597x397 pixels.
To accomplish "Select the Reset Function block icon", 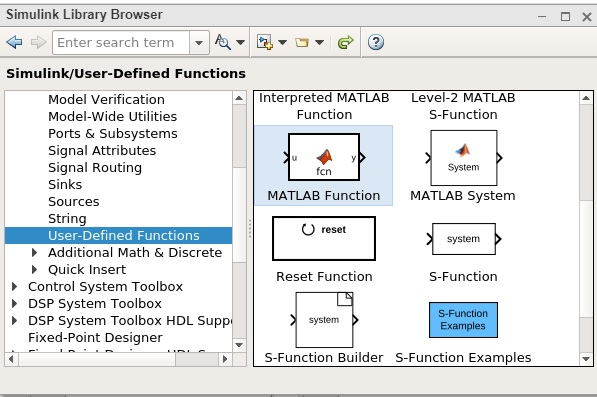I will click(x=324, y=239).
